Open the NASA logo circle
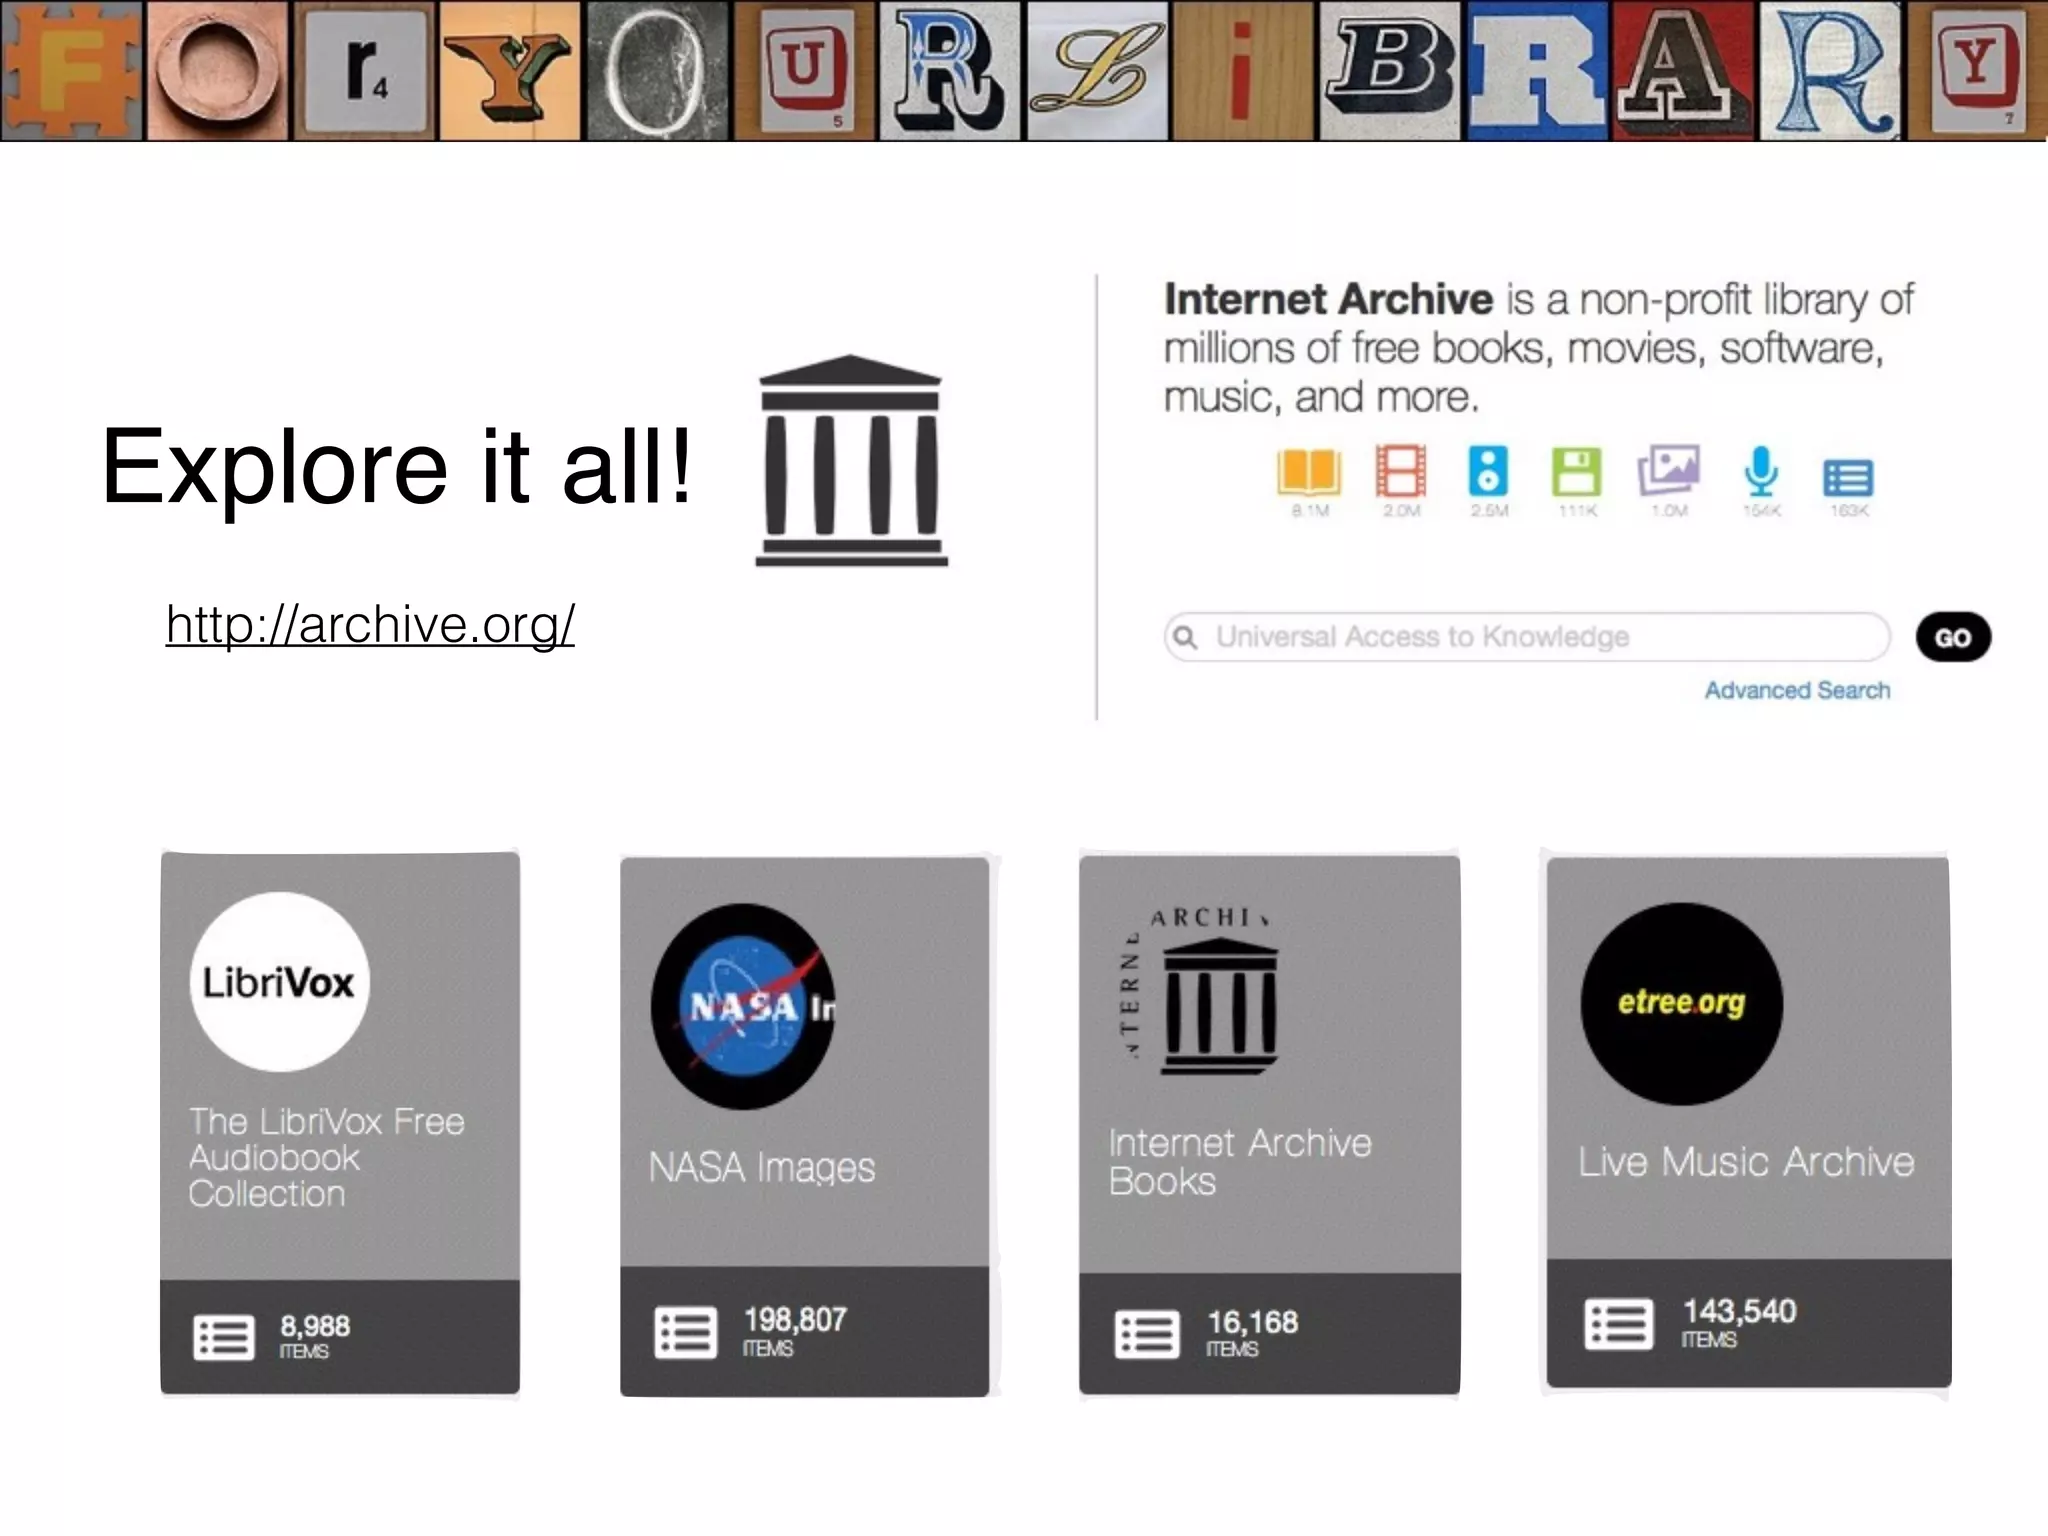This screenshot has width=2048, height=1536. click(x=743, y=1006)
